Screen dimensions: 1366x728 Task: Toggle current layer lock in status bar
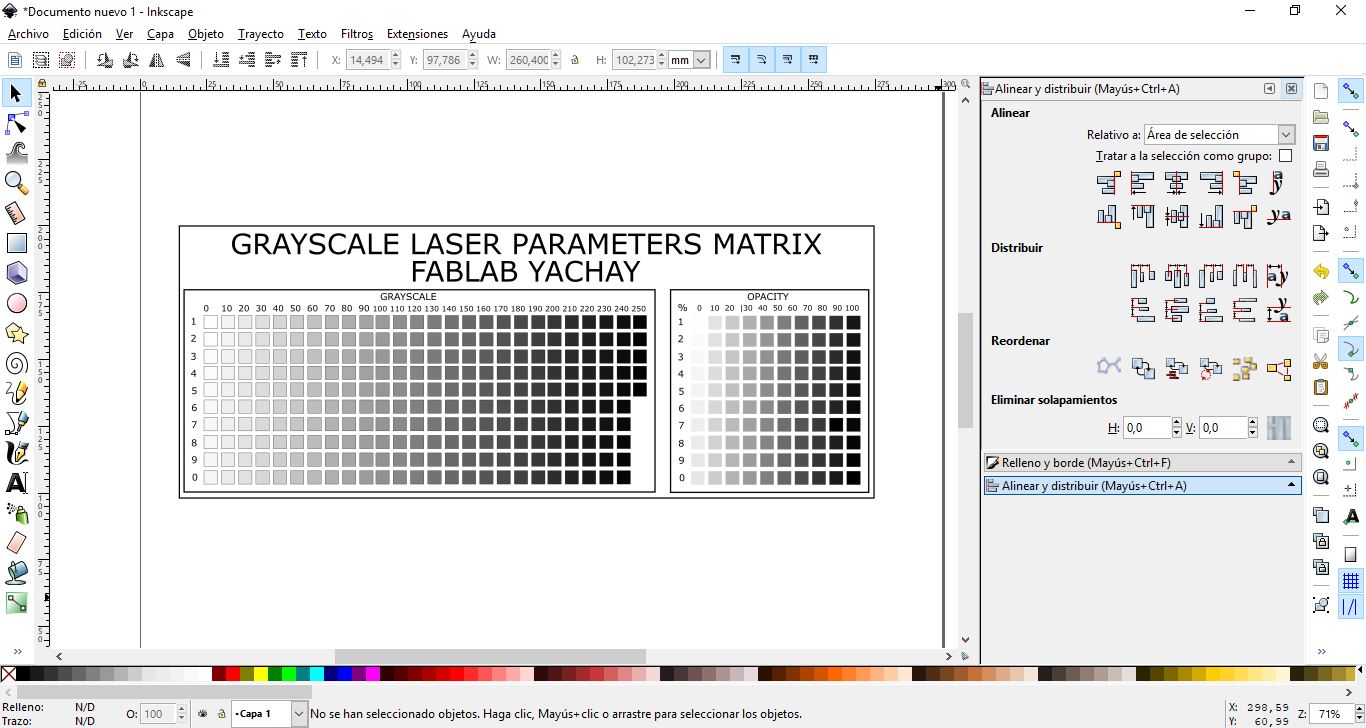(x=222, y=714)
